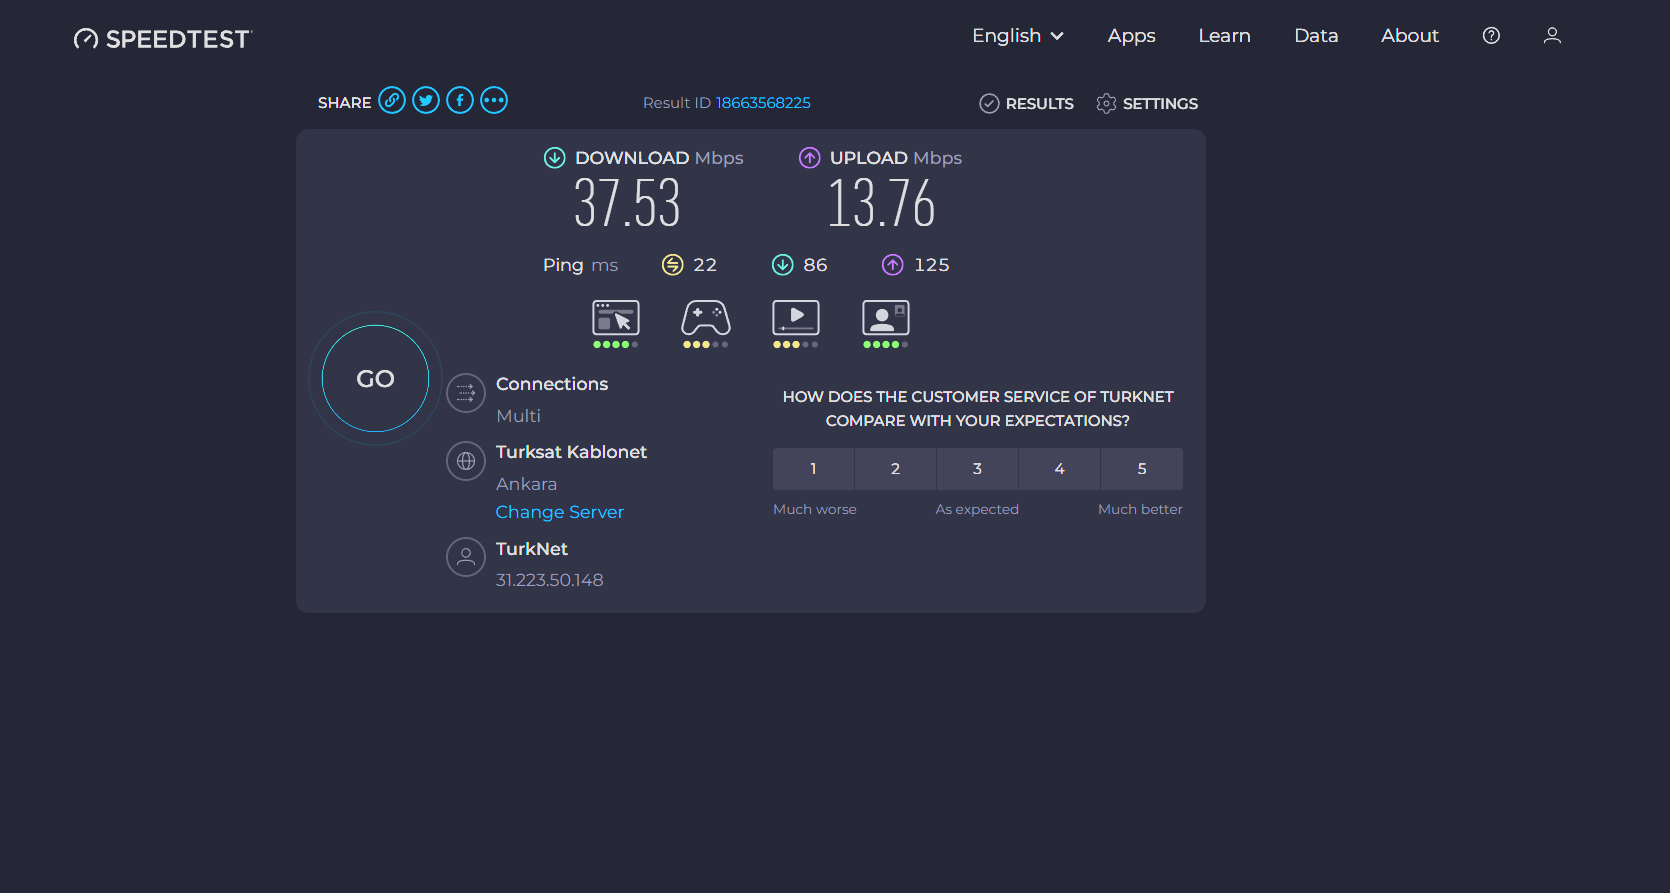Click the Speedtest logo

click(x=163, y=39)
